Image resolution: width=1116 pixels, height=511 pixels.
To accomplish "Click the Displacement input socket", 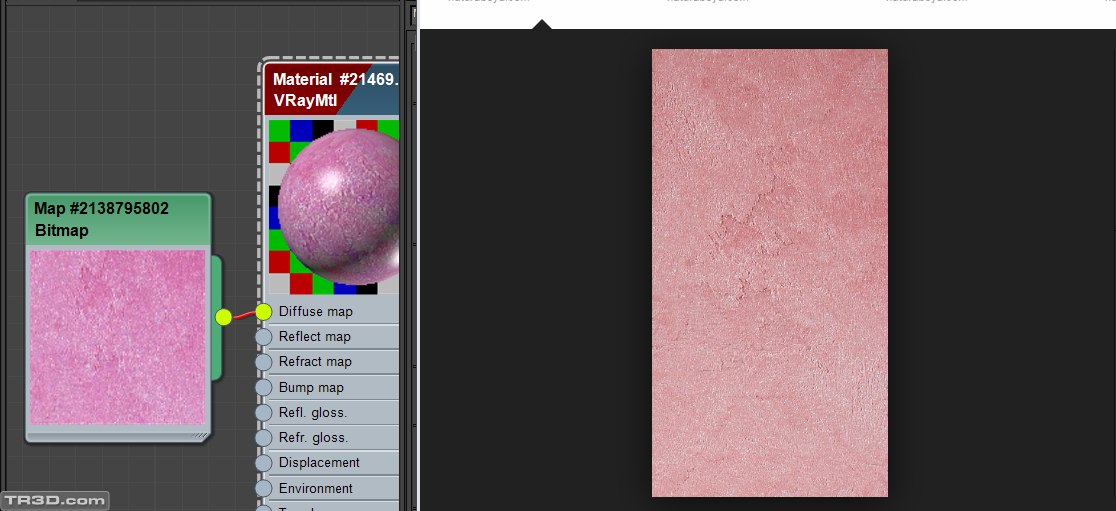I will click(x=263, y=463).
